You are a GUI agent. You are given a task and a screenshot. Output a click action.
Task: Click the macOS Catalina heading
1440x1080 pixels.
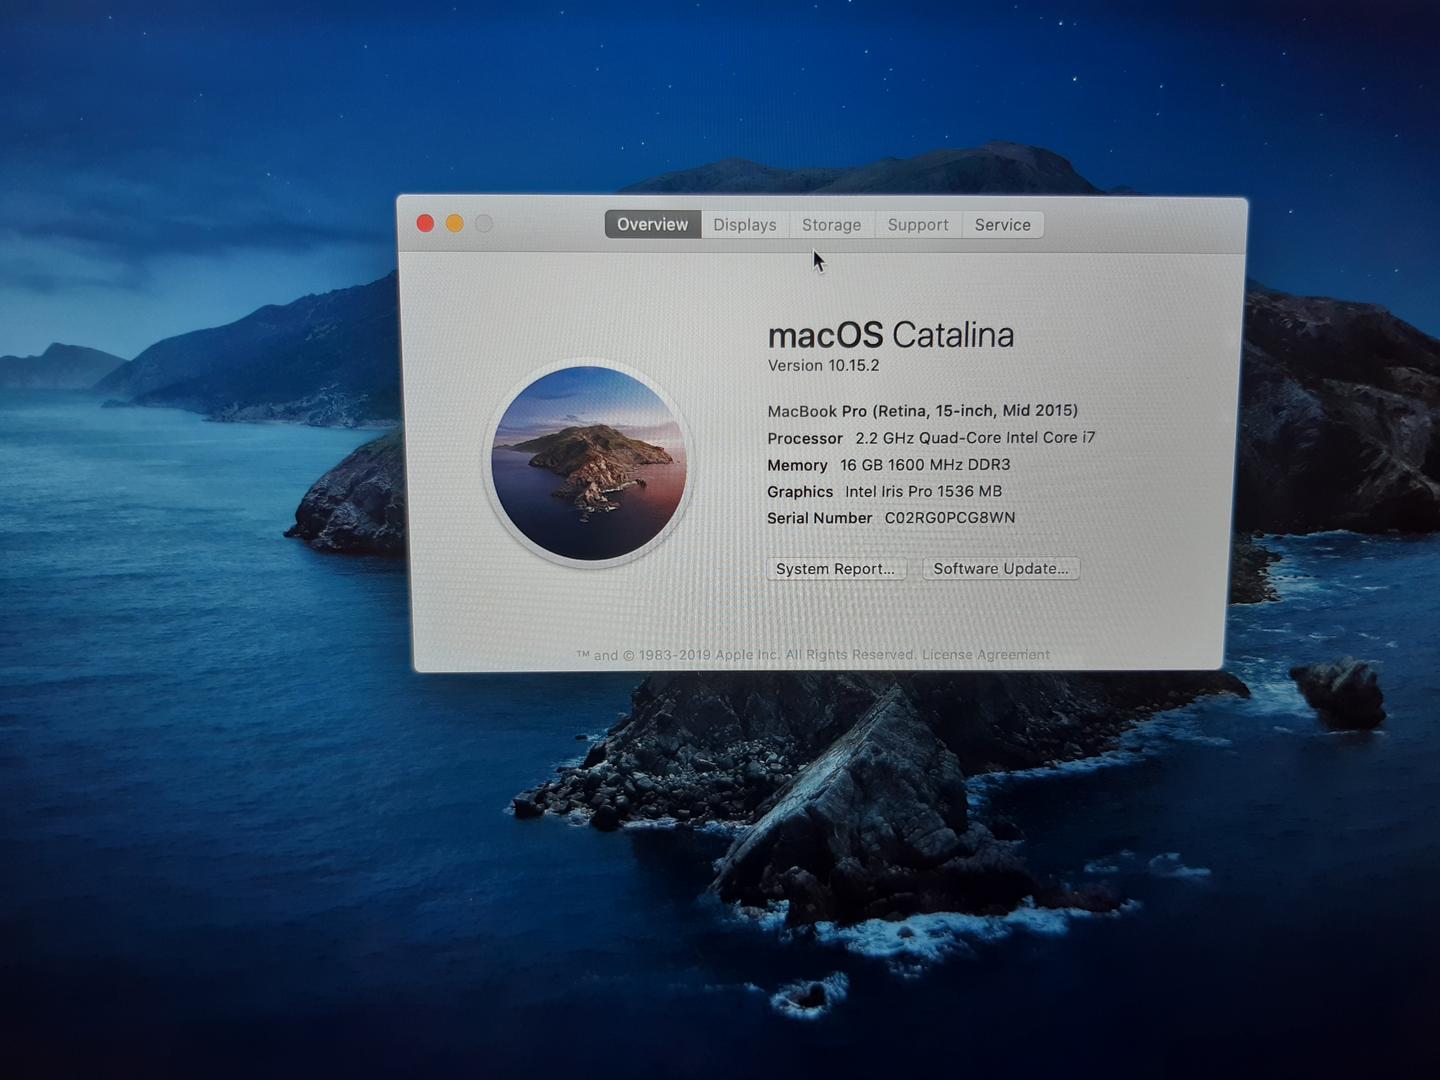891,335
